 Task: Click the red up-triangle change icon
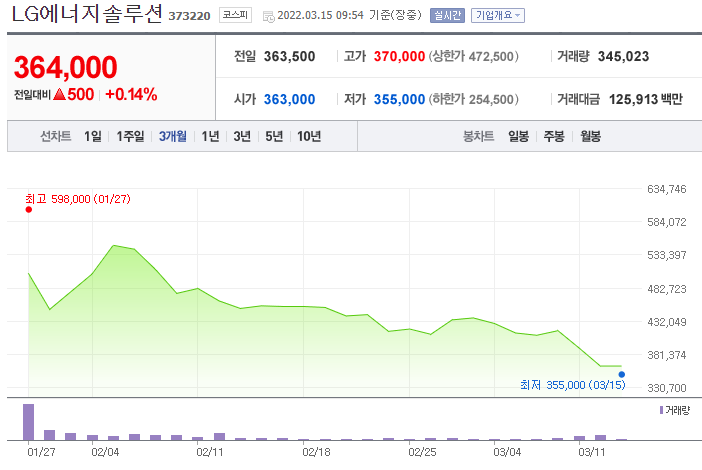pyautogui.click(x=59, y=94)
